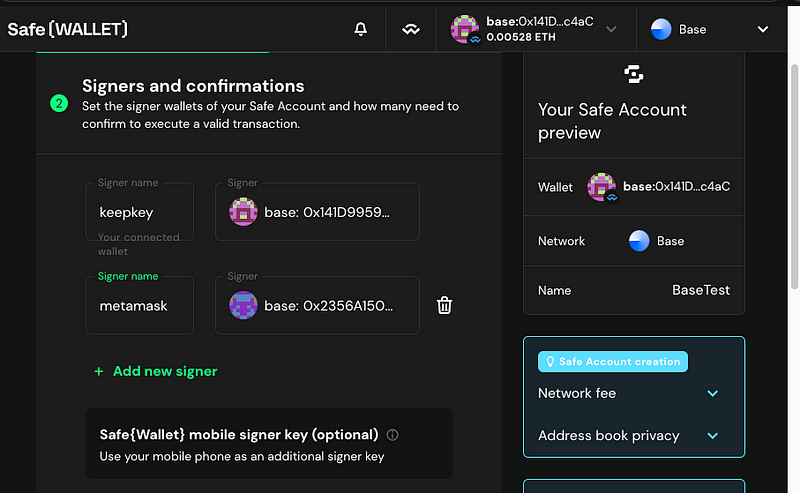The image size is (800, 493).
Task: Click the metamask signer avatar icon
Action: pyautogui.click(x=243, y=305)
